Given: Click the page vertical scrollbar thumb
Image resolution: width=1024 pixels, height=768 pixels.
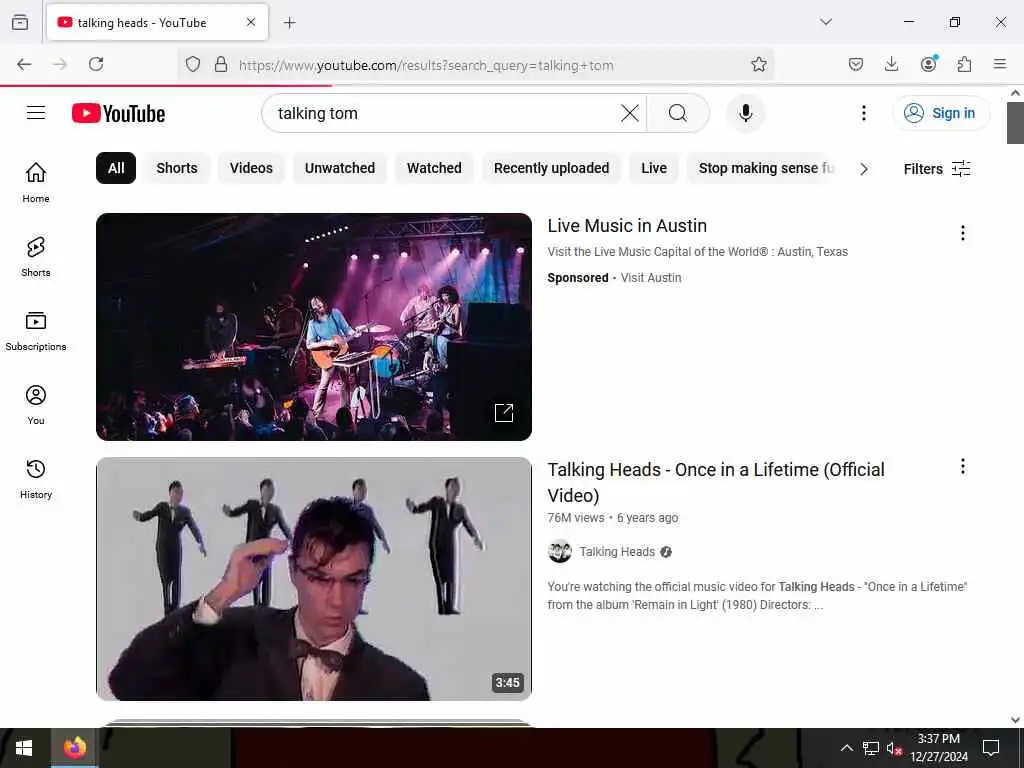Looking at the screenshot, I should point(1015,122).
